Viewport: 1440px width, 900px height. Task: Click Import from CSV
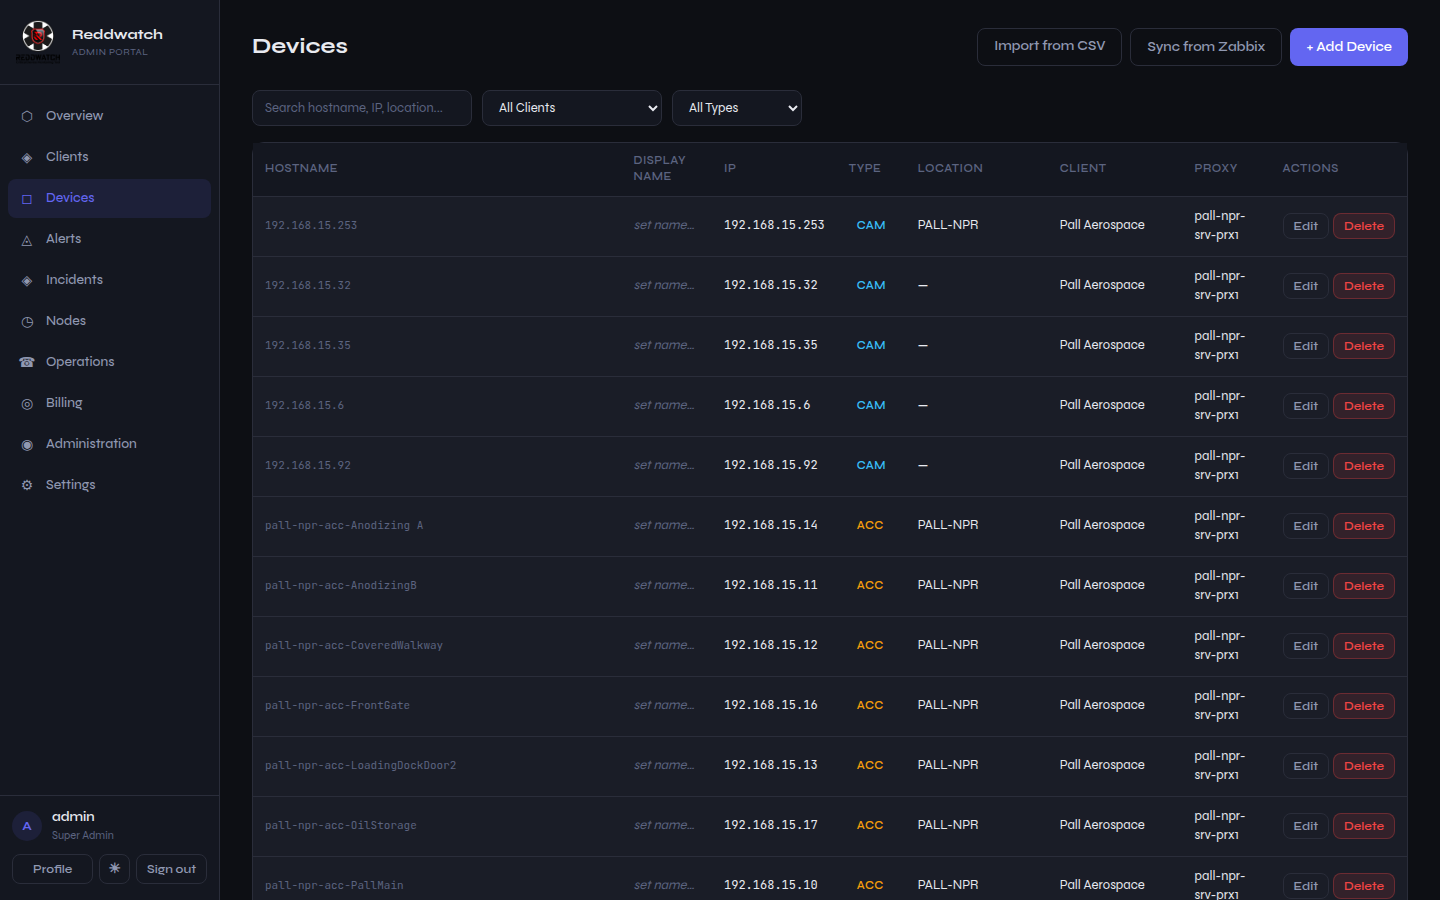pyautogui.click(x=1049, y=47)
